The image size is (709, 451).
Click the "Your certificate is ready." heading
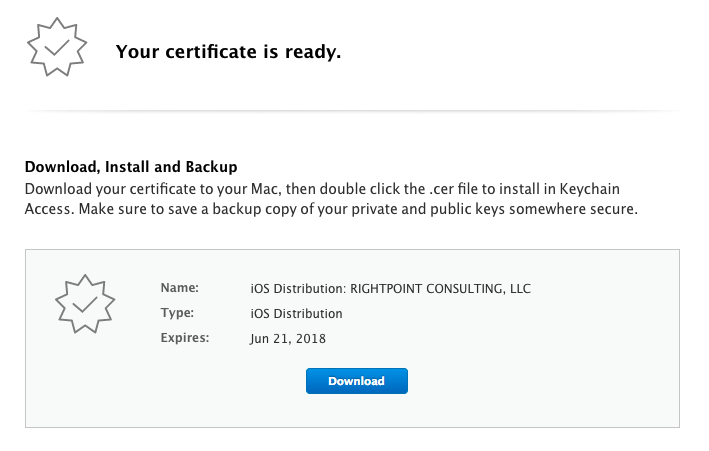click(x=228, y=52)
